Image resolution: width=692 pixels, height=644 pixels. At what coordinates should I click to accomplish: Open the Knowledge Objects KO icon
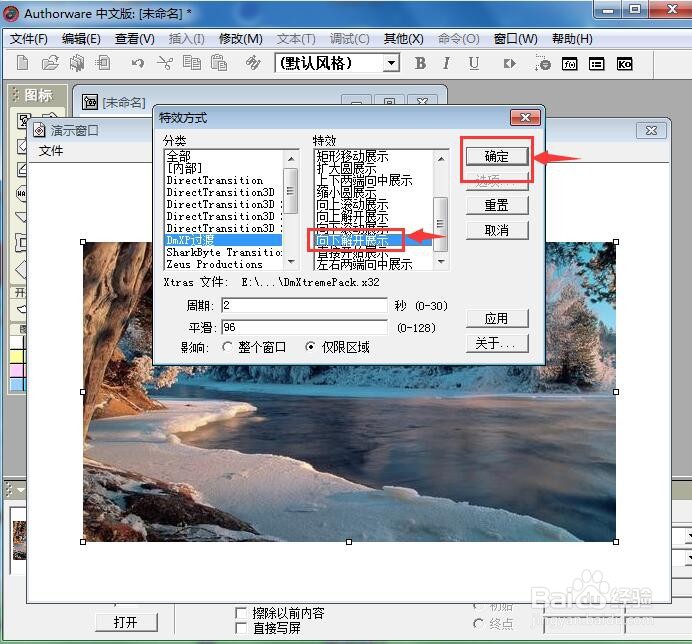click(624, 64)
